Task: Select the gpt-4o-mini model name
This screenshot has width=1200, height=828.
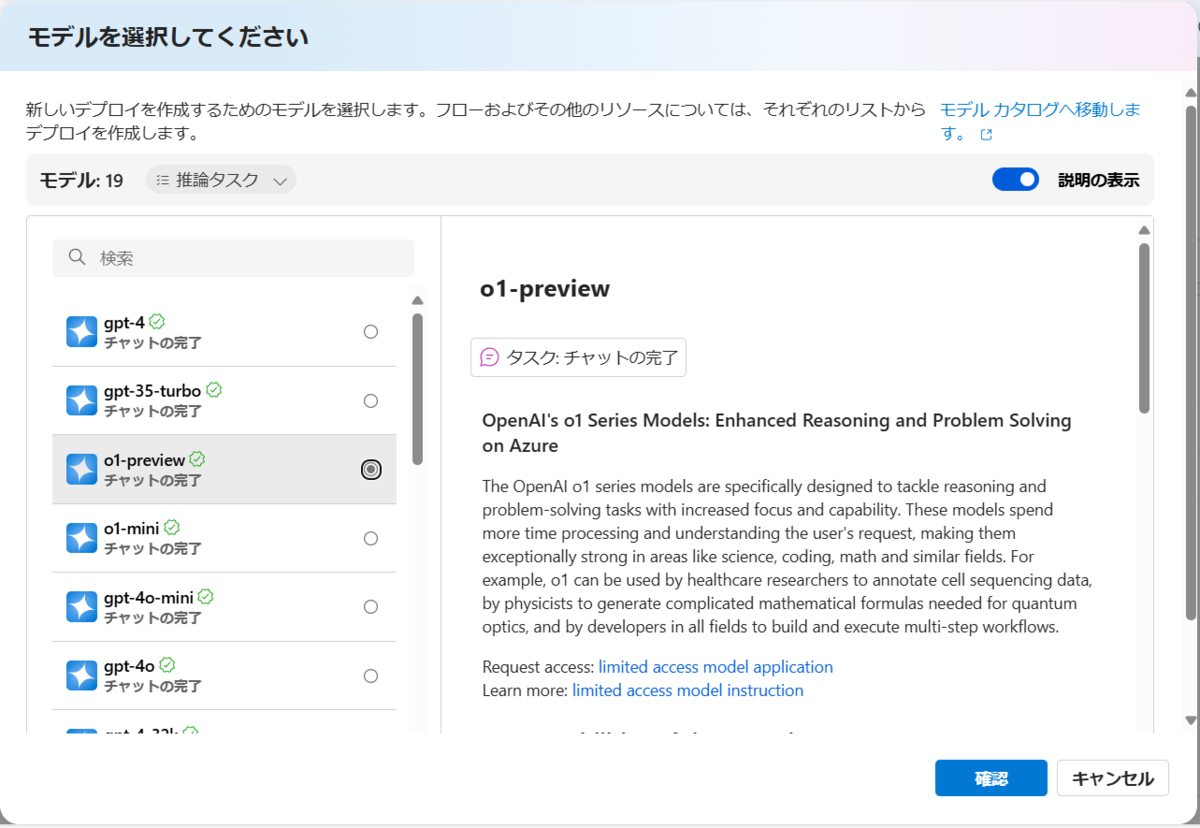Action: point(149,597)
